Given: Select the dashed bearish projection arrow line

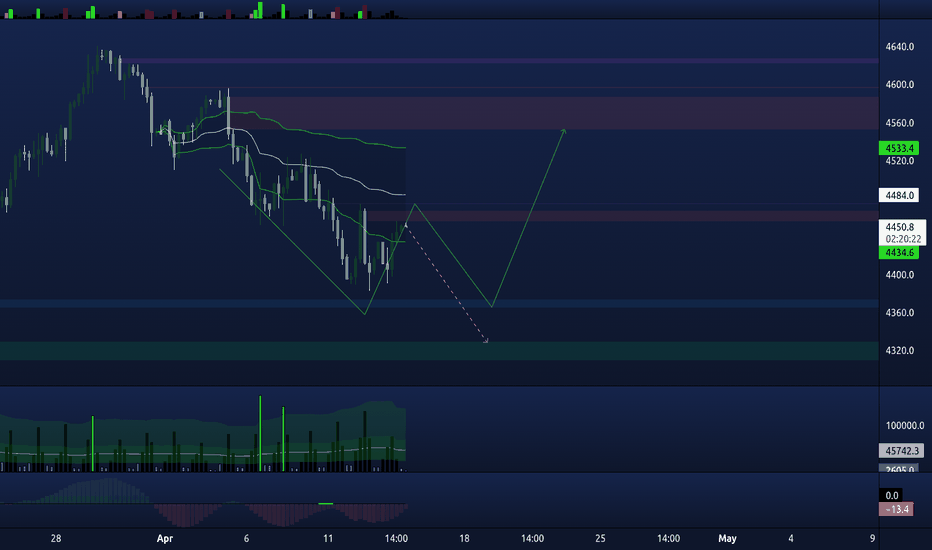Looking at the screenshot, I should click(446, 282).
